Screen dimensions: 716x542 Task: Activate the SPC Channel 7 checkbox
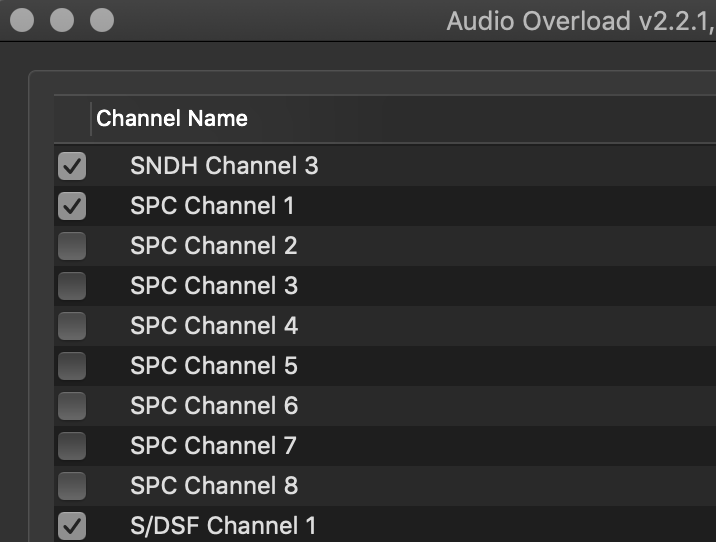tap(72, 446)
